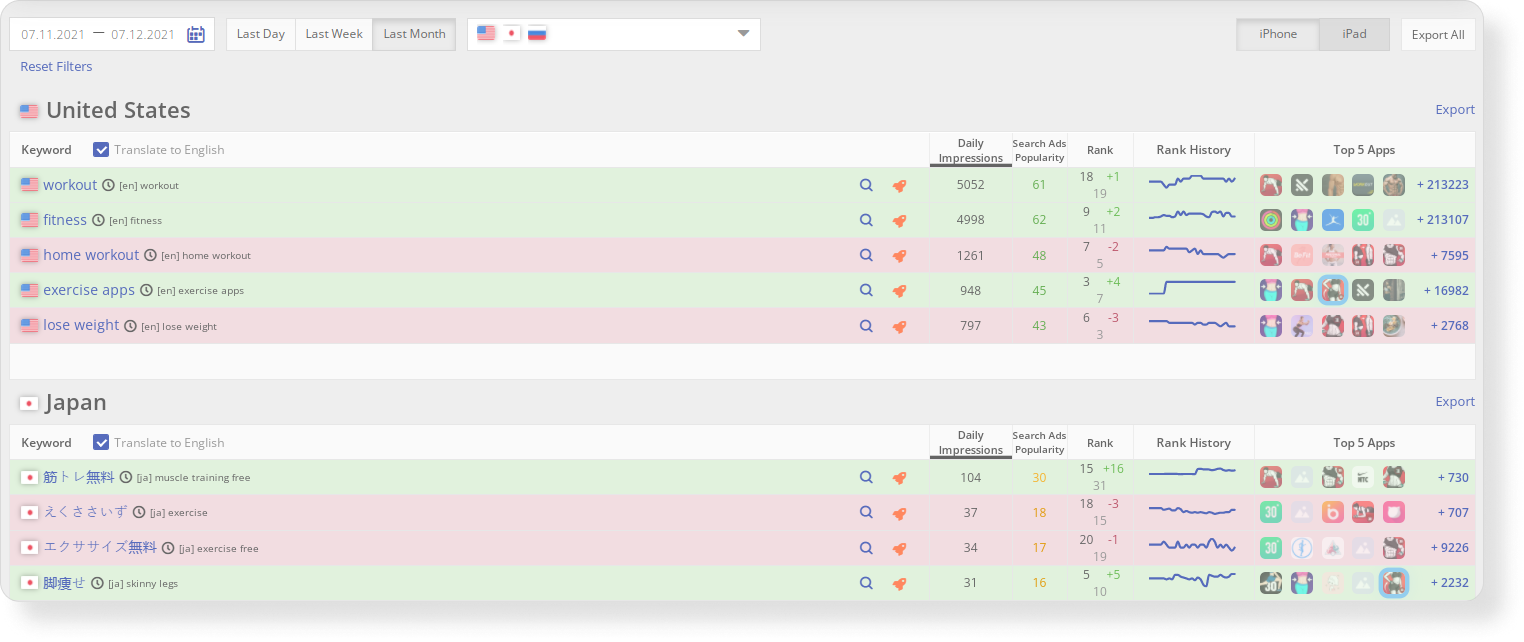1524x642 pixels.
Task: Sort by Daily Impressions in United States table
Action: point(970,150)
